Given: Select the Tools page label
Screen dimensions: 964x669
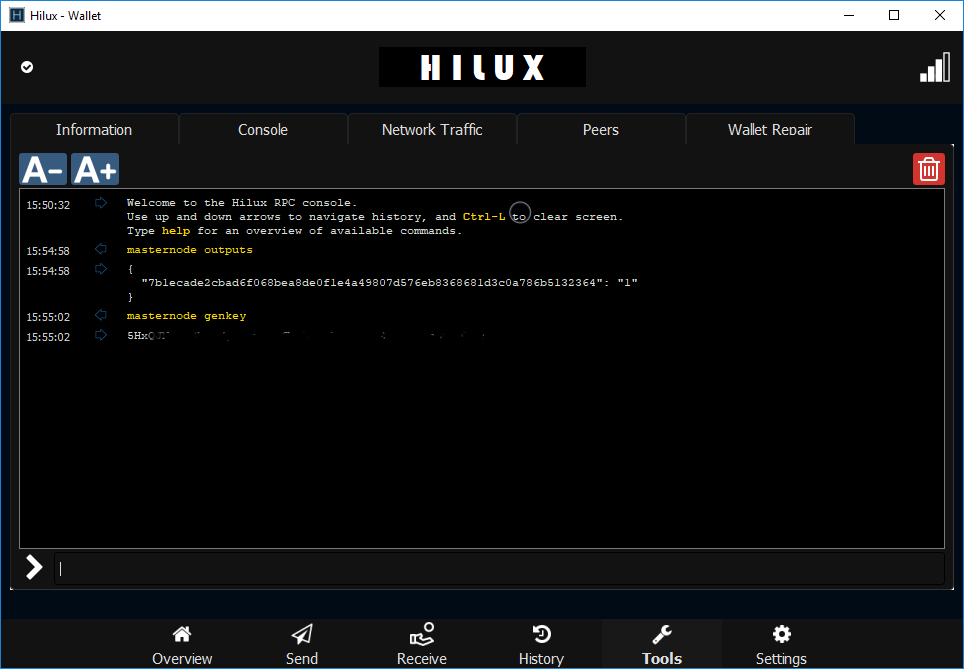Looking at the screenshot, I should [x=662, y=659].
